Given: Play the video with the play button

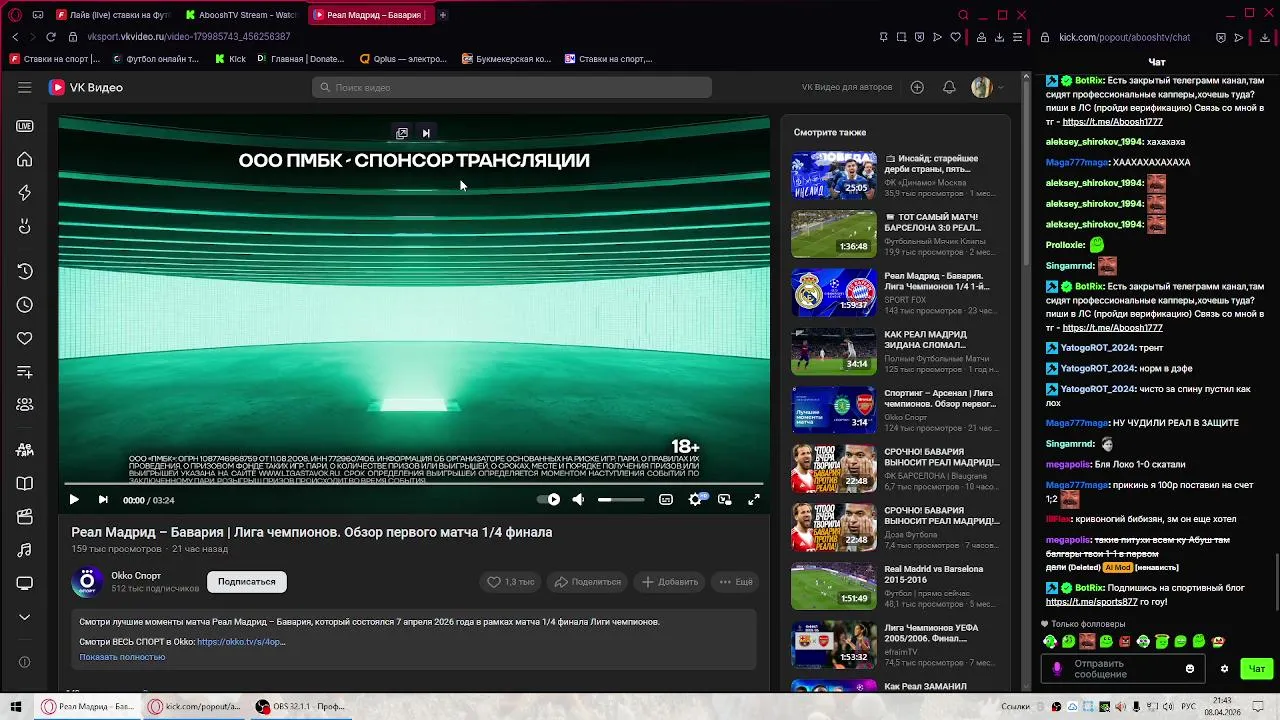Looking at the screenshot, I should [x=74, y=499].
